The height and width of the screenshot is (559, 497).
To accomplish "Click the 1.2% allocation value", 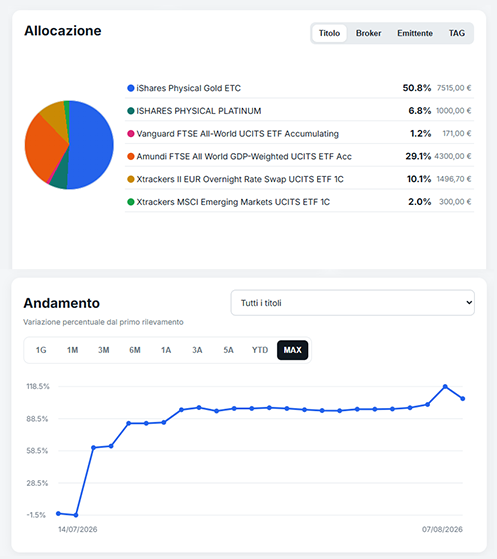I will pyautogui.click(x=421, y=133).
